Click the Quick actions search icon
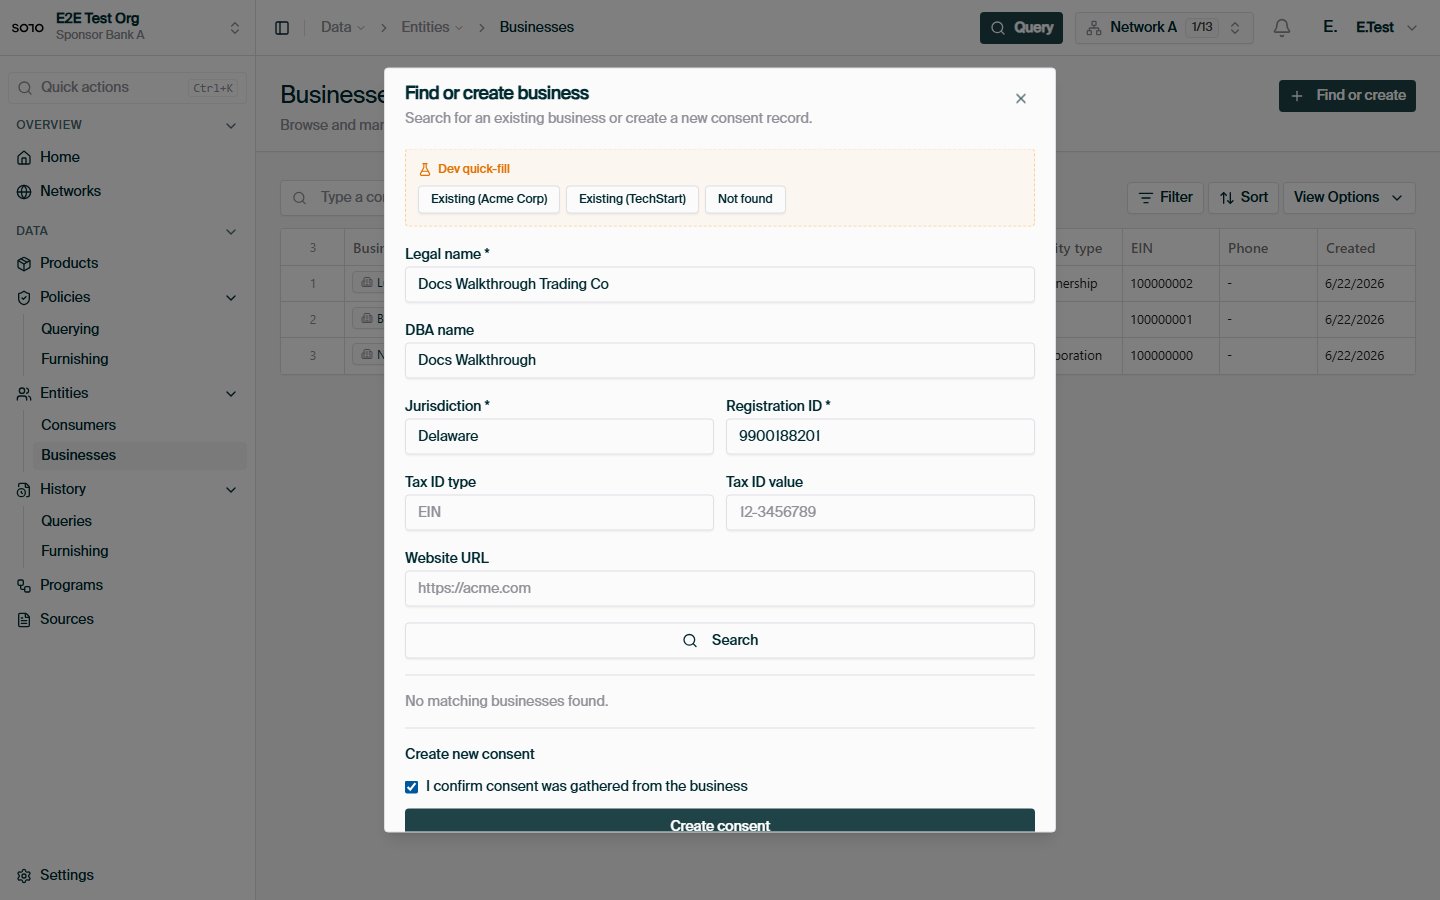The height and width of the screenshot is (900, 1440). pos(25,88)
